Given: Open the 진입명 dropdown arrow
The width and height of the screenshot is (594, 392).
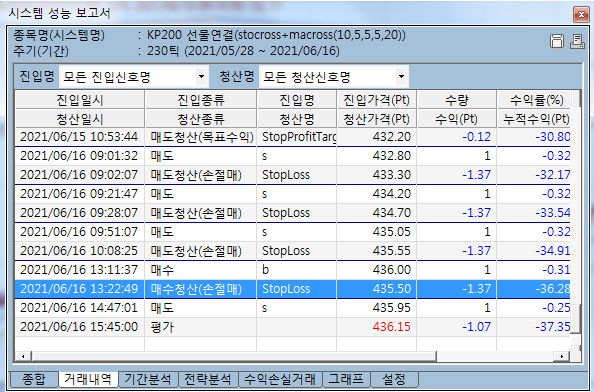Looking at the screenshot, I should (x=201, y=77).
